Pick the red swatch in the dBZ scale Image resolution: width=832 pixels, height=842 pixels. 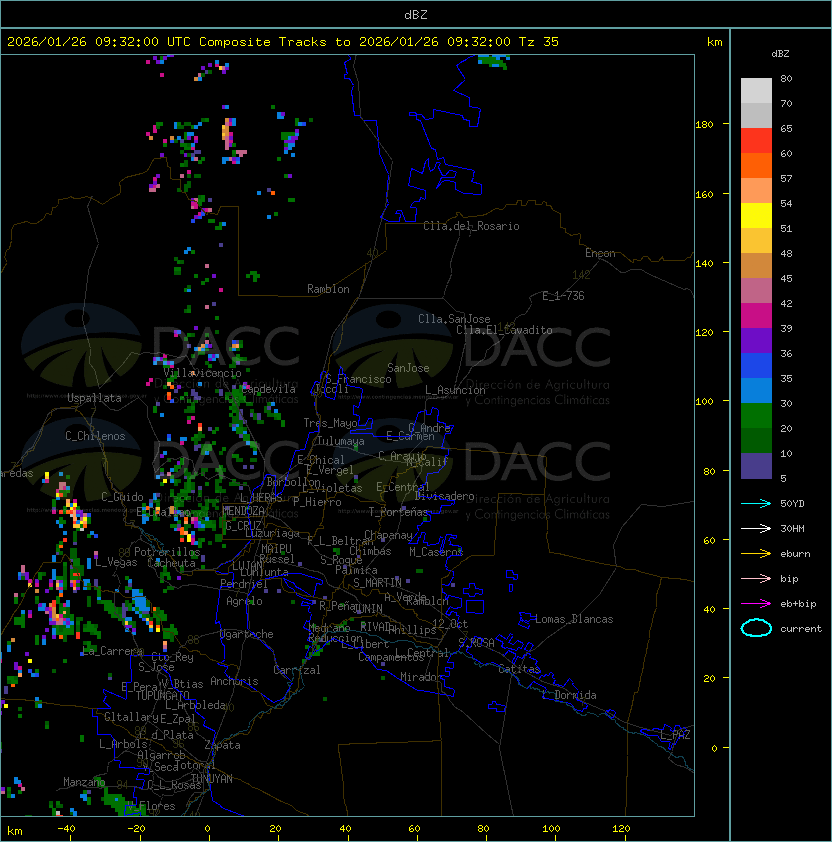(756, 141)
